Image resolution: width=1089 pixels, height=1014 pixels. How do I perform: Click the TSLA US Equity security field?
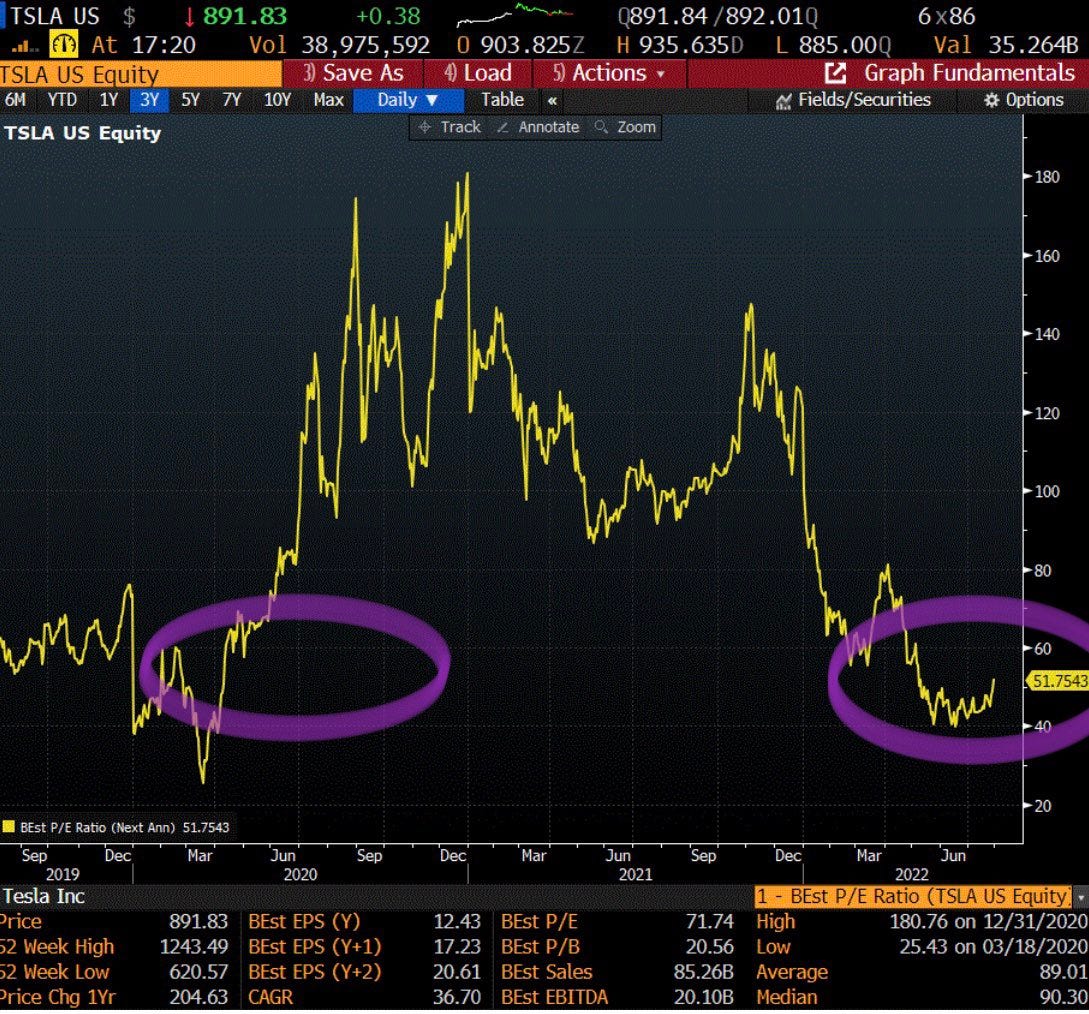point(141,74)
